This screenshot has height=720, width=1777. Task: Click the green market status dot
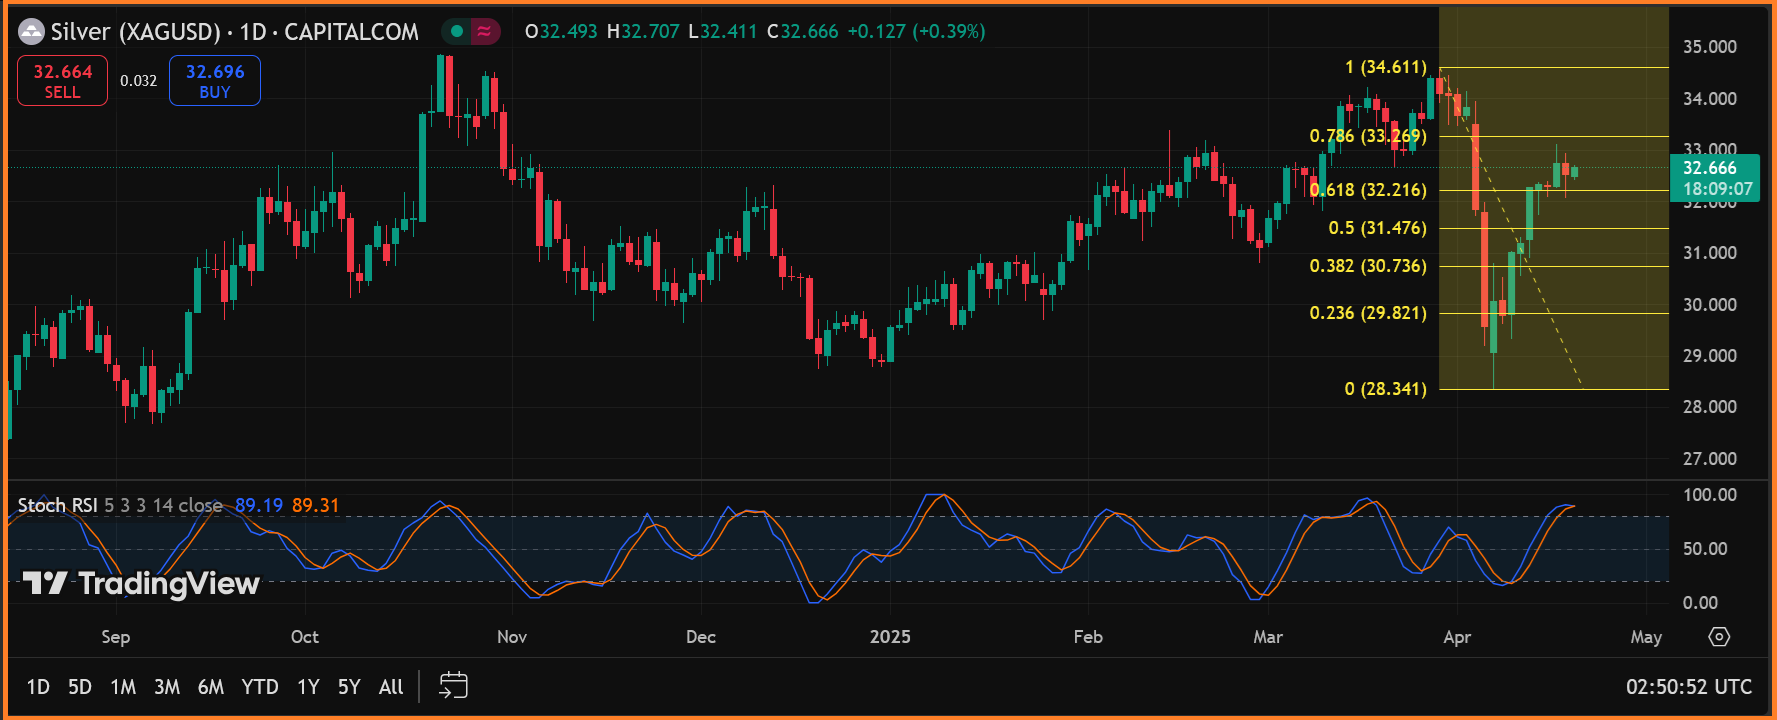[x=457, y=32]
